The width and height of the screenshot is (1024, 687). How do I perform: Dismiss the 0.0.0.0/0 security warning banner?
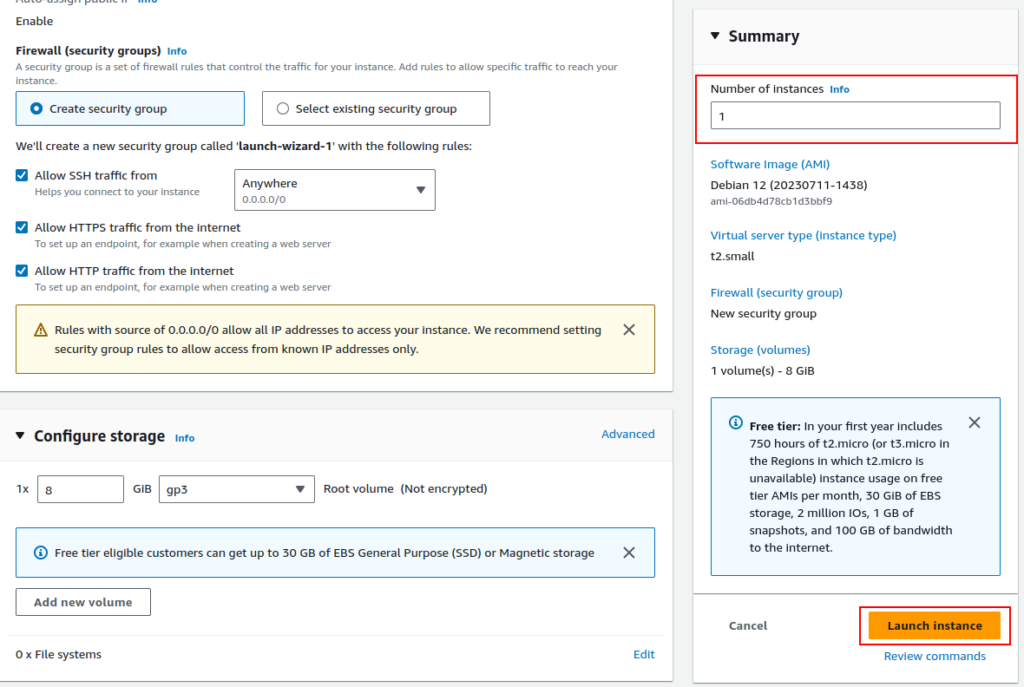(x=629, y=330)
